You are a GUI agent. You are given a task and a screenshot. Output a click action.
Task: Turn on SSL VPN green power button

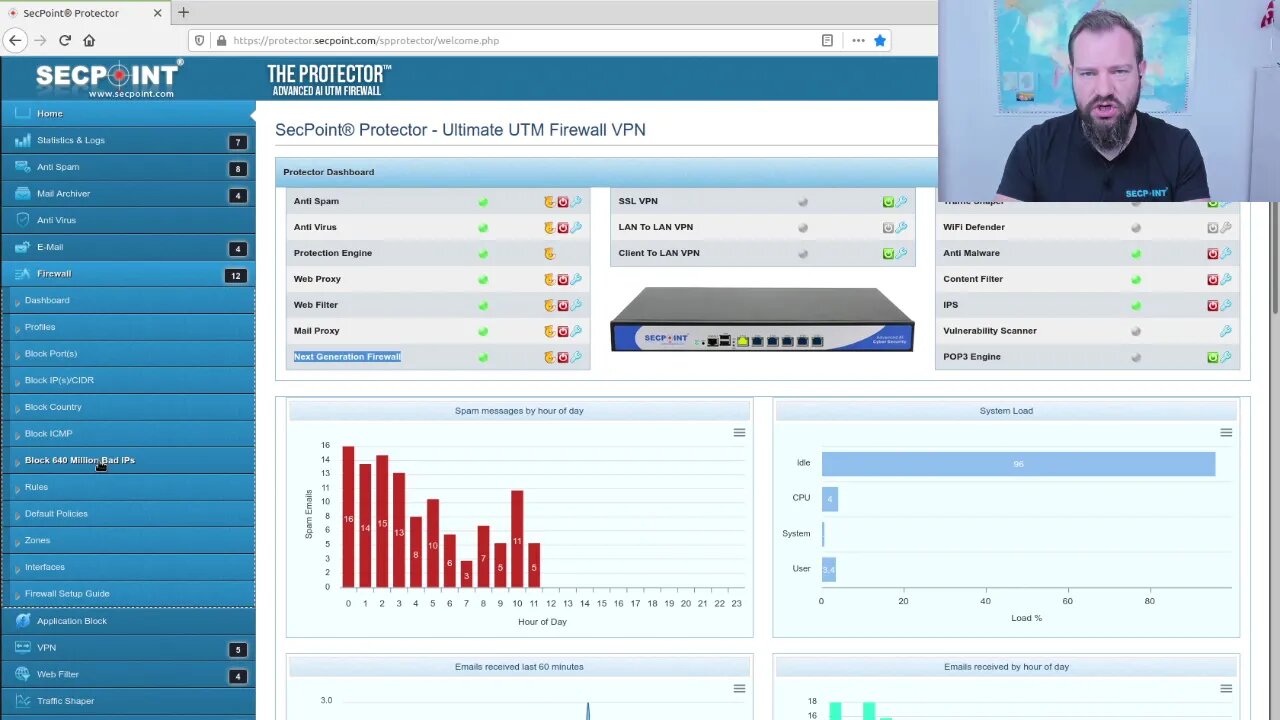(888, 201)
